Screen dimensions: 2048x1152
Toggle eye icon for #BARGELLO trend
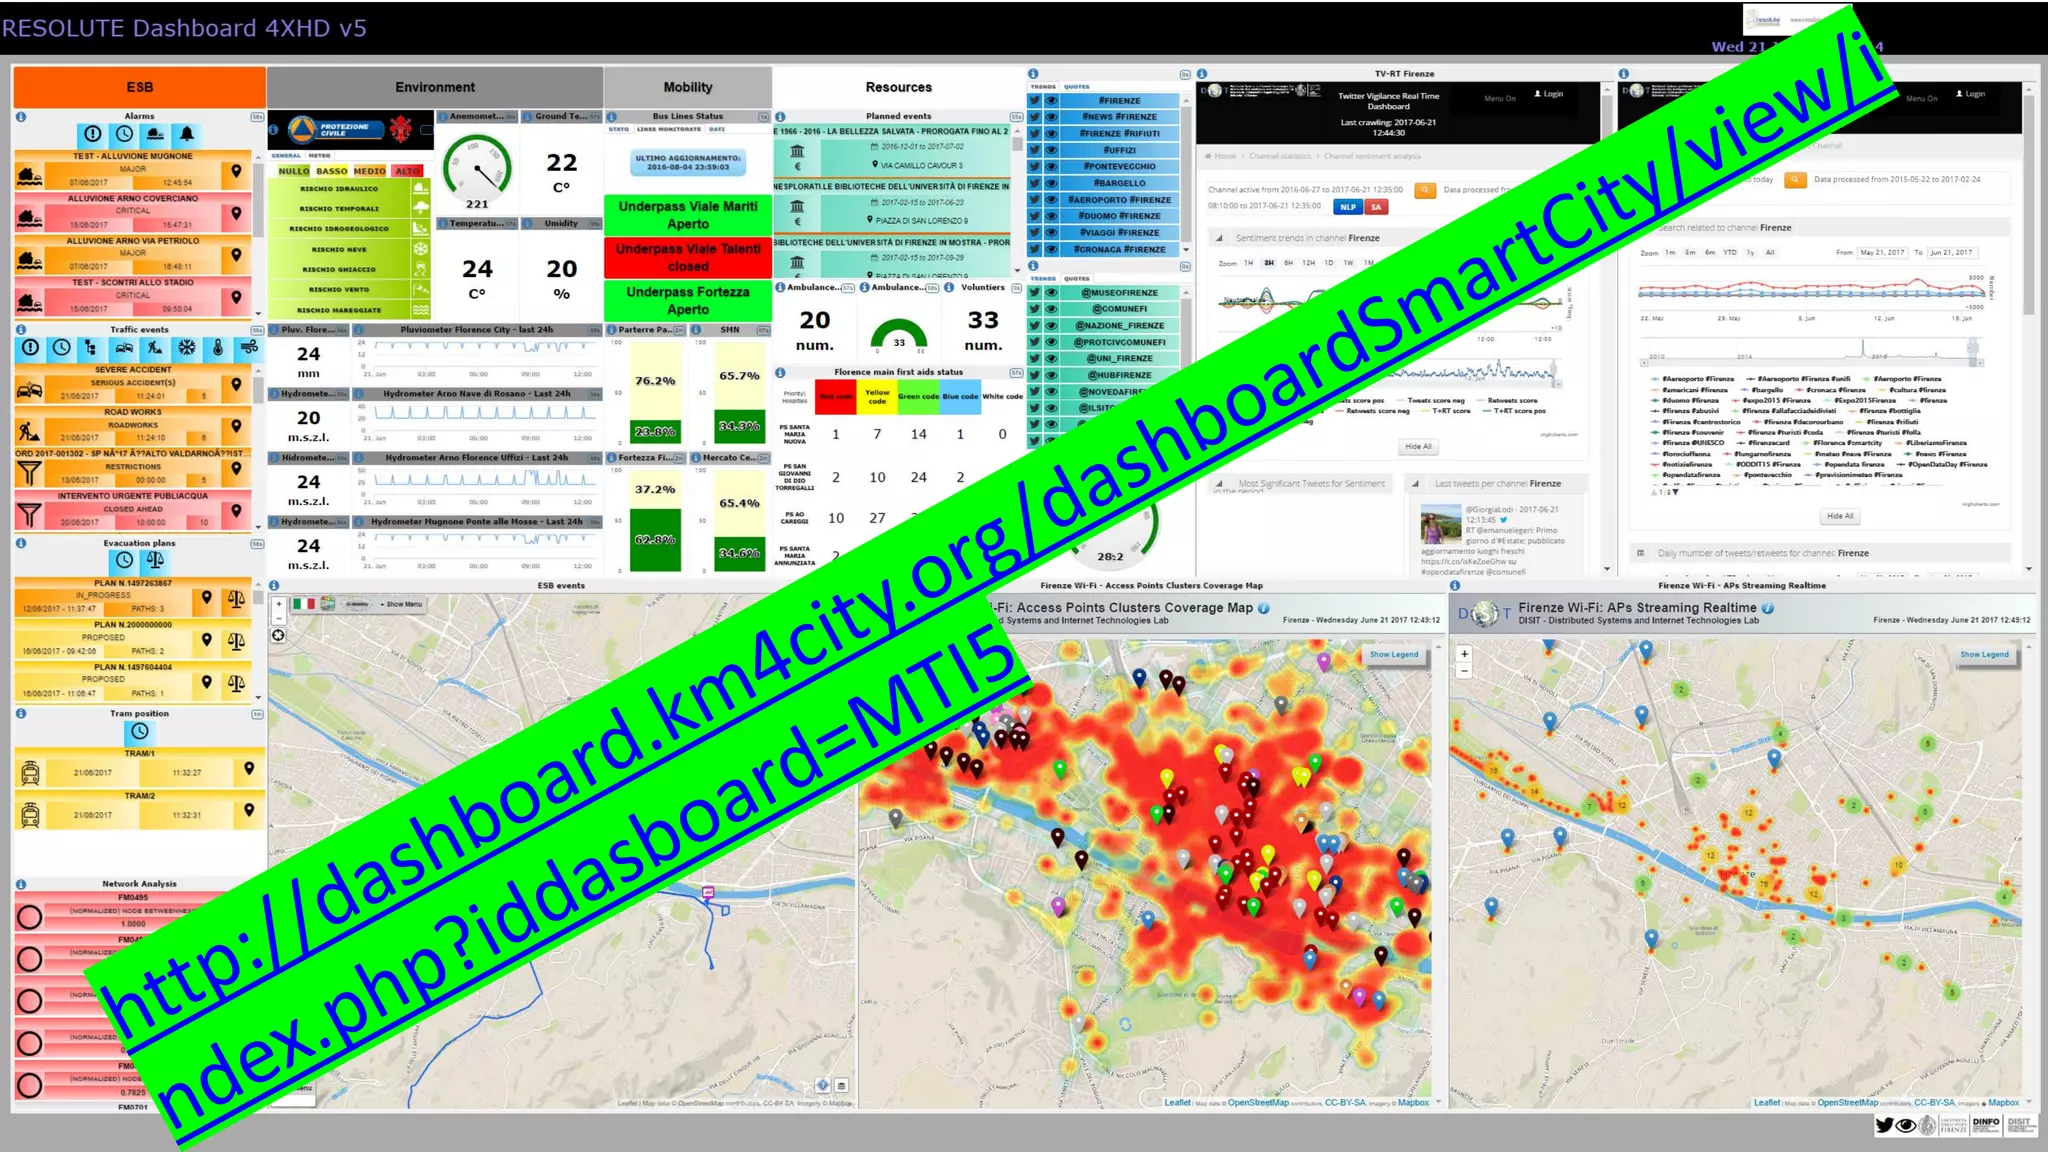point(1051,183)
